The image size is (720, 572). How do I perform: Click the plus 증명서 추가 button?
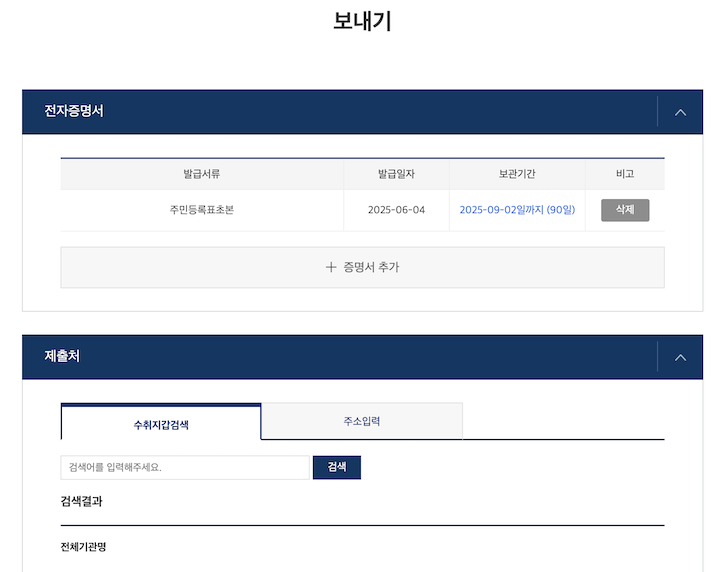tap(362, 267)
